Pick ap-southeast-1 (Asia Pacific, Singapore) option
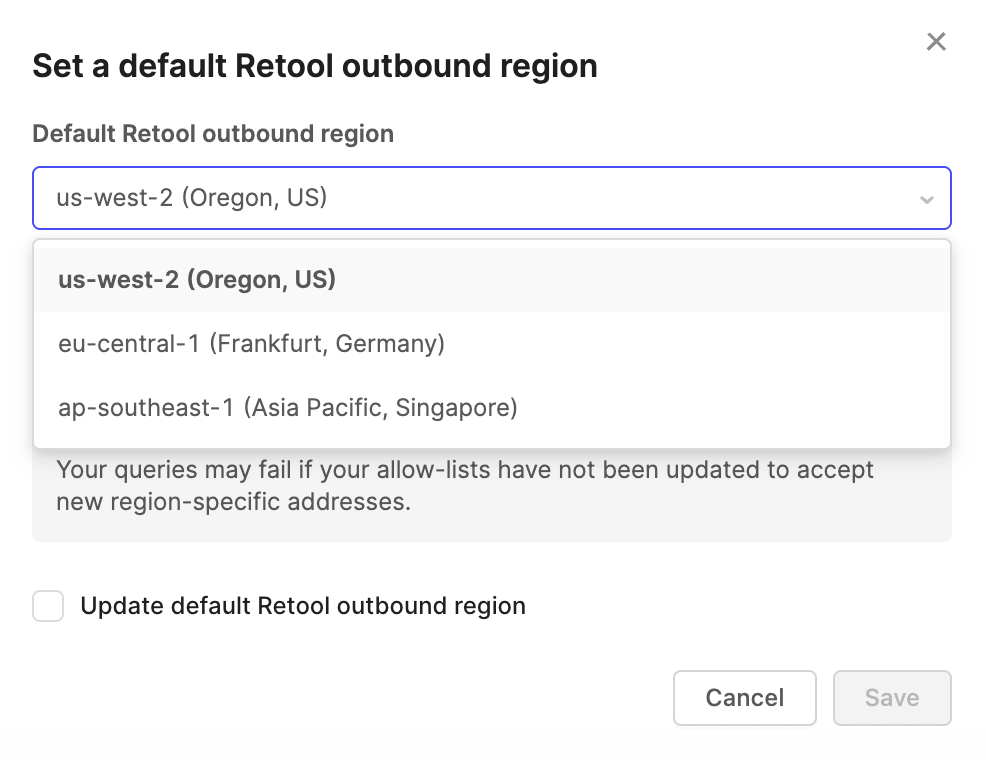The height and width of the screenshot is (760, 986). coord(288,408)
